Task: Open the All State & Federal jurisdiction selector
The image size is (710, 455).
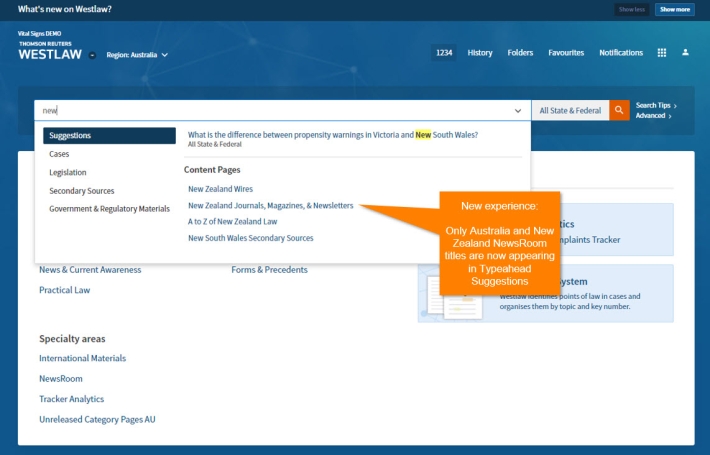Action: tap(570, 110)
